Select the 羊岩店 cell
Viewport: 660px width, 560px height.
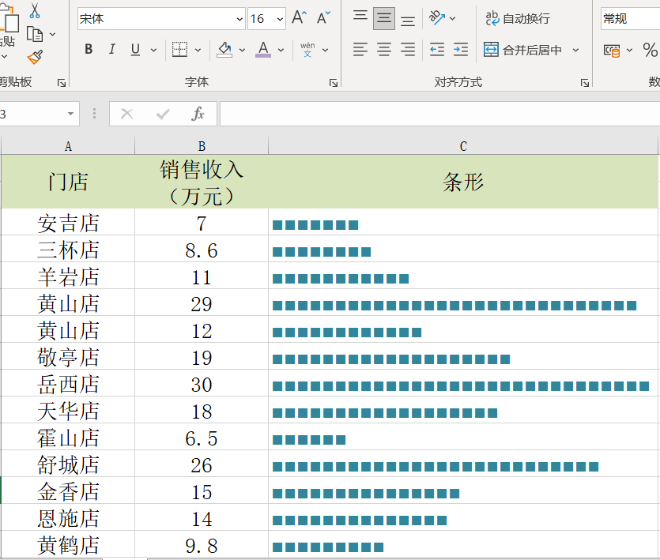click(68, 277)
